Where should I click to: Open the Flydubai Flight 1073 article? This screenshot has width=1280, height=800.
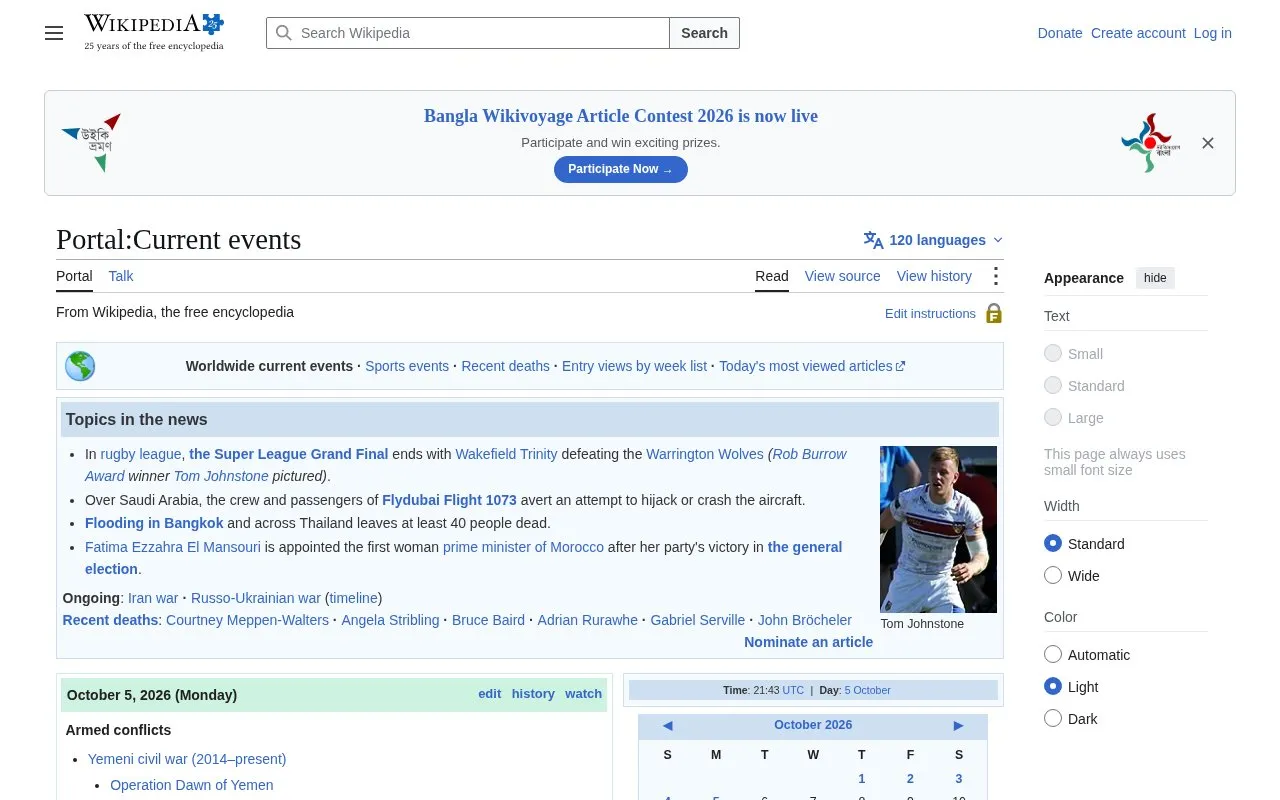[449, 500]
